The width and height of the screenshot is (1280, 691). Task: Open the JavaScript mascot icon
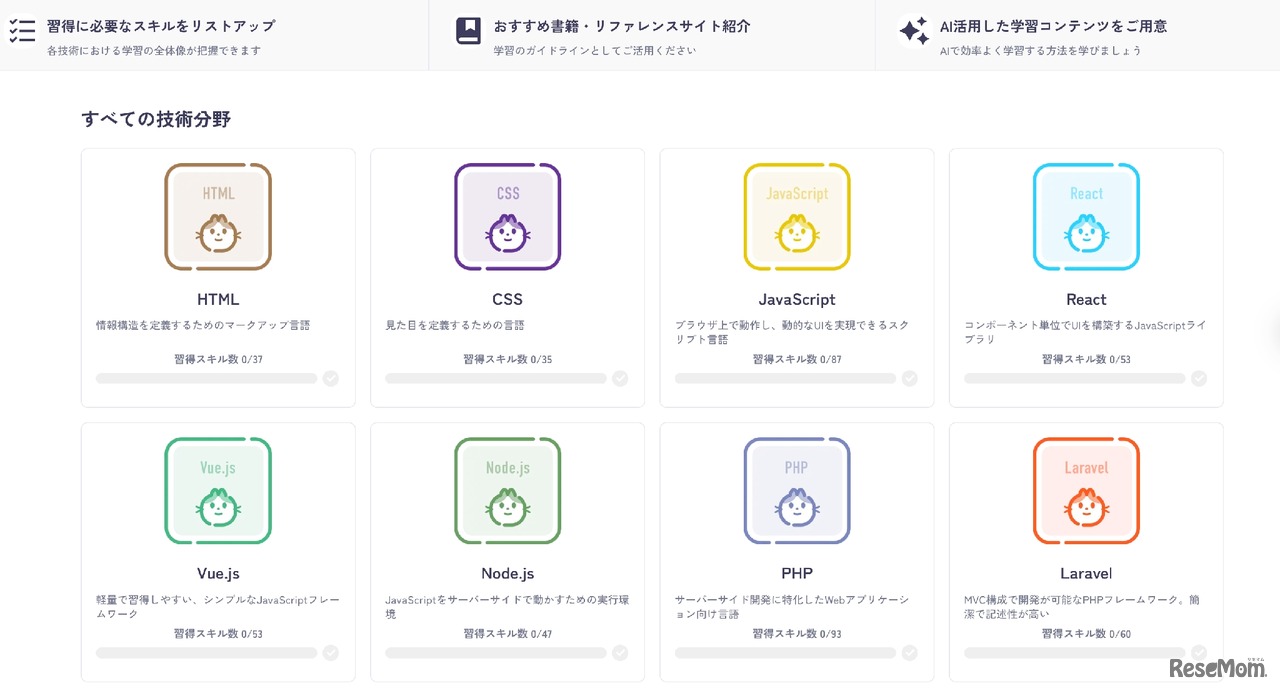[x=796, y=216]
